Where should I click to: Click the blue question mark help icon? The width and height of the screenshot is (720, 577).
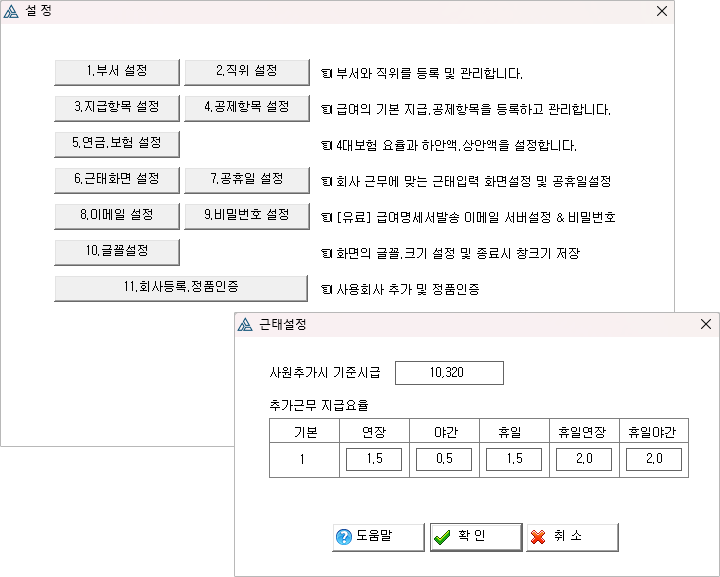(344, 537)
